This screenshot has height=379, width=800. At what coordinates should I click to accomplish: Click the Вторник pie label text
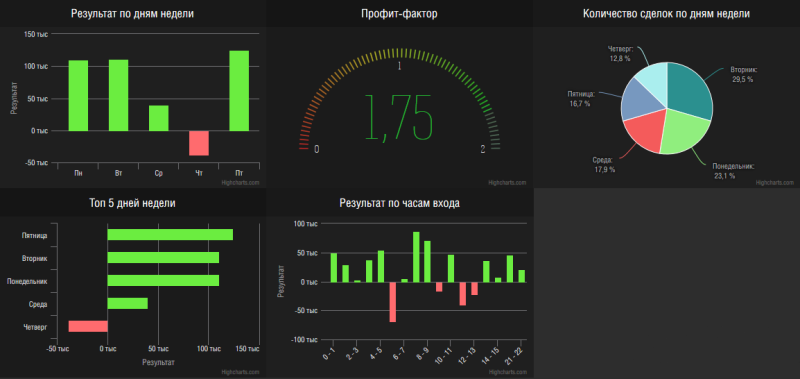click(x=744, y=69)
